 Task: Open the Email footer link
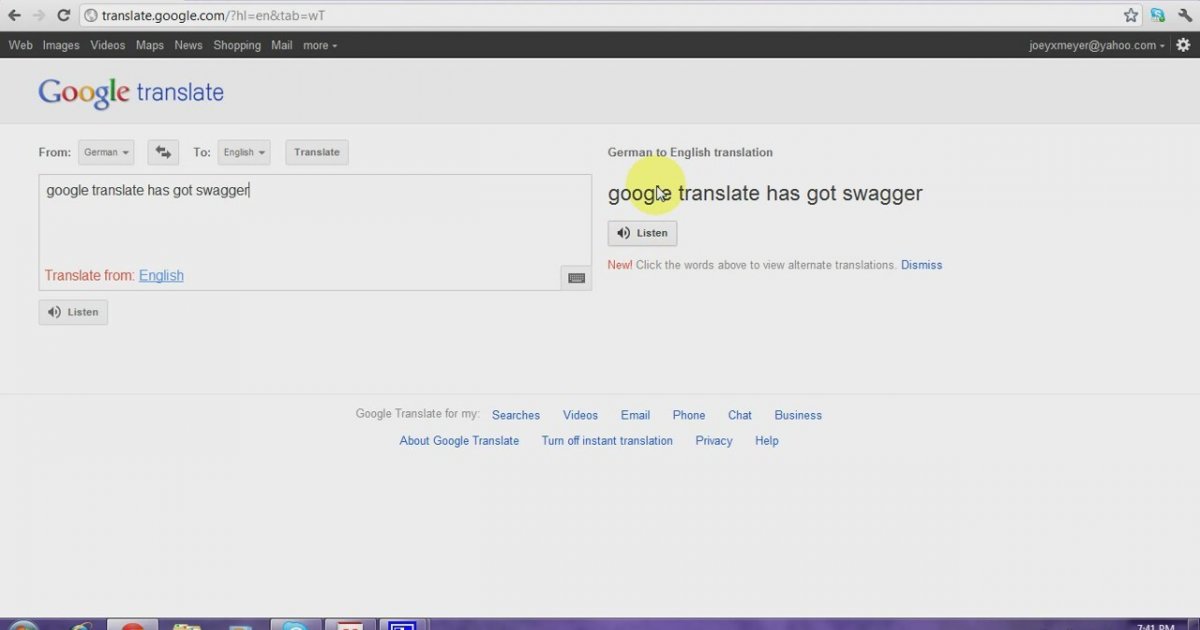coord(635,415)
